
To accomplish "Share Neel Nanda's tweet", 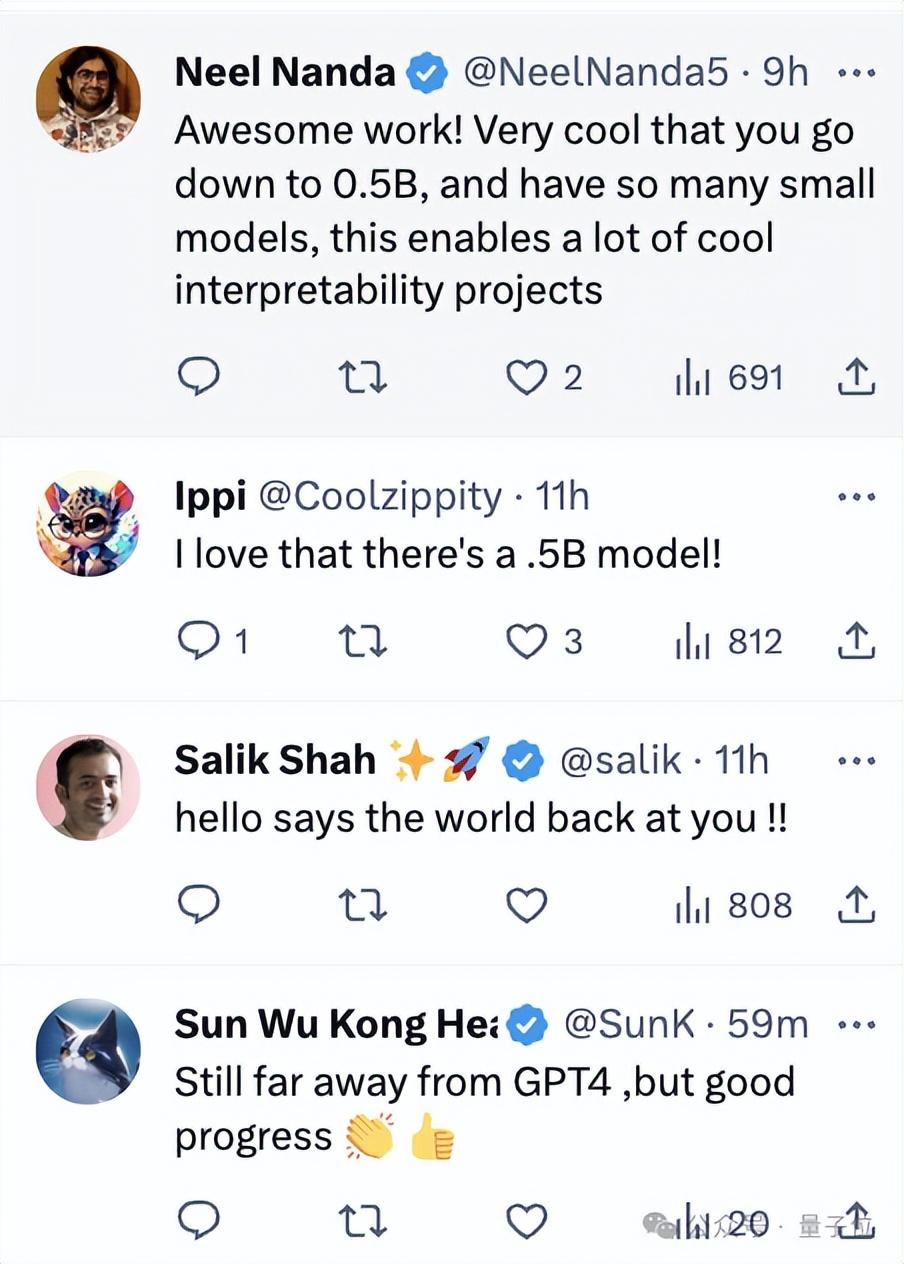I will [855, 378].
